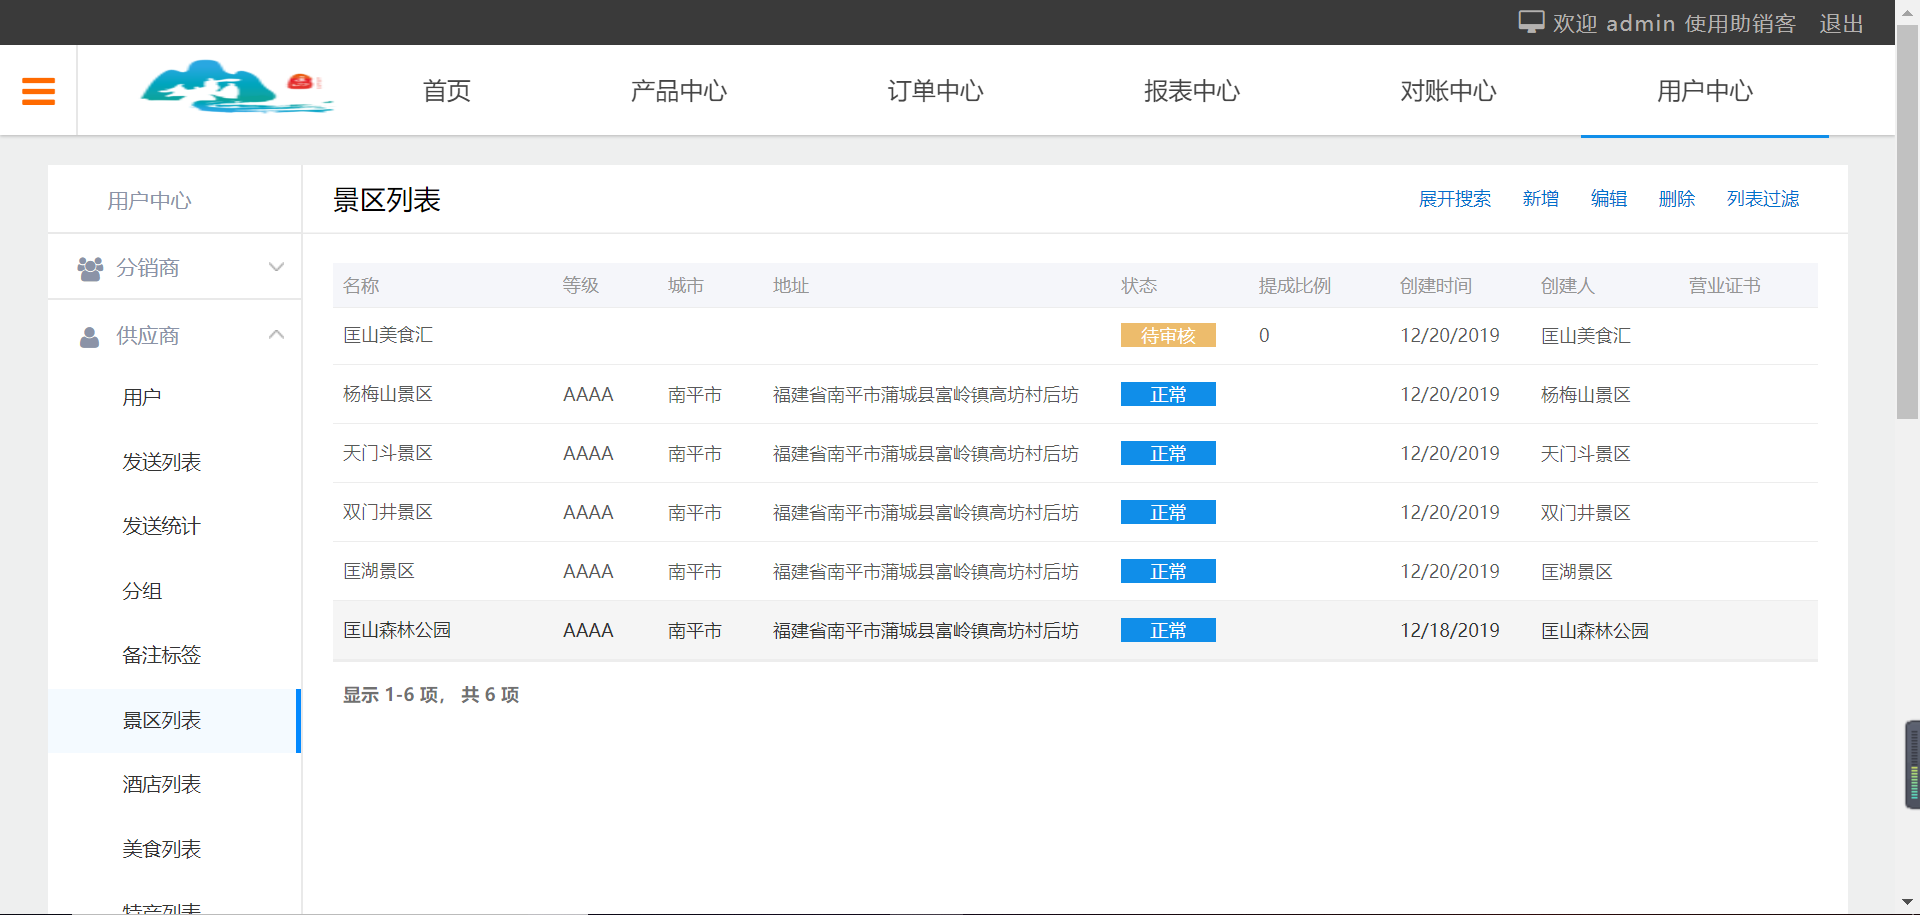Click the 新增 link to add

tap(1540, 199)
